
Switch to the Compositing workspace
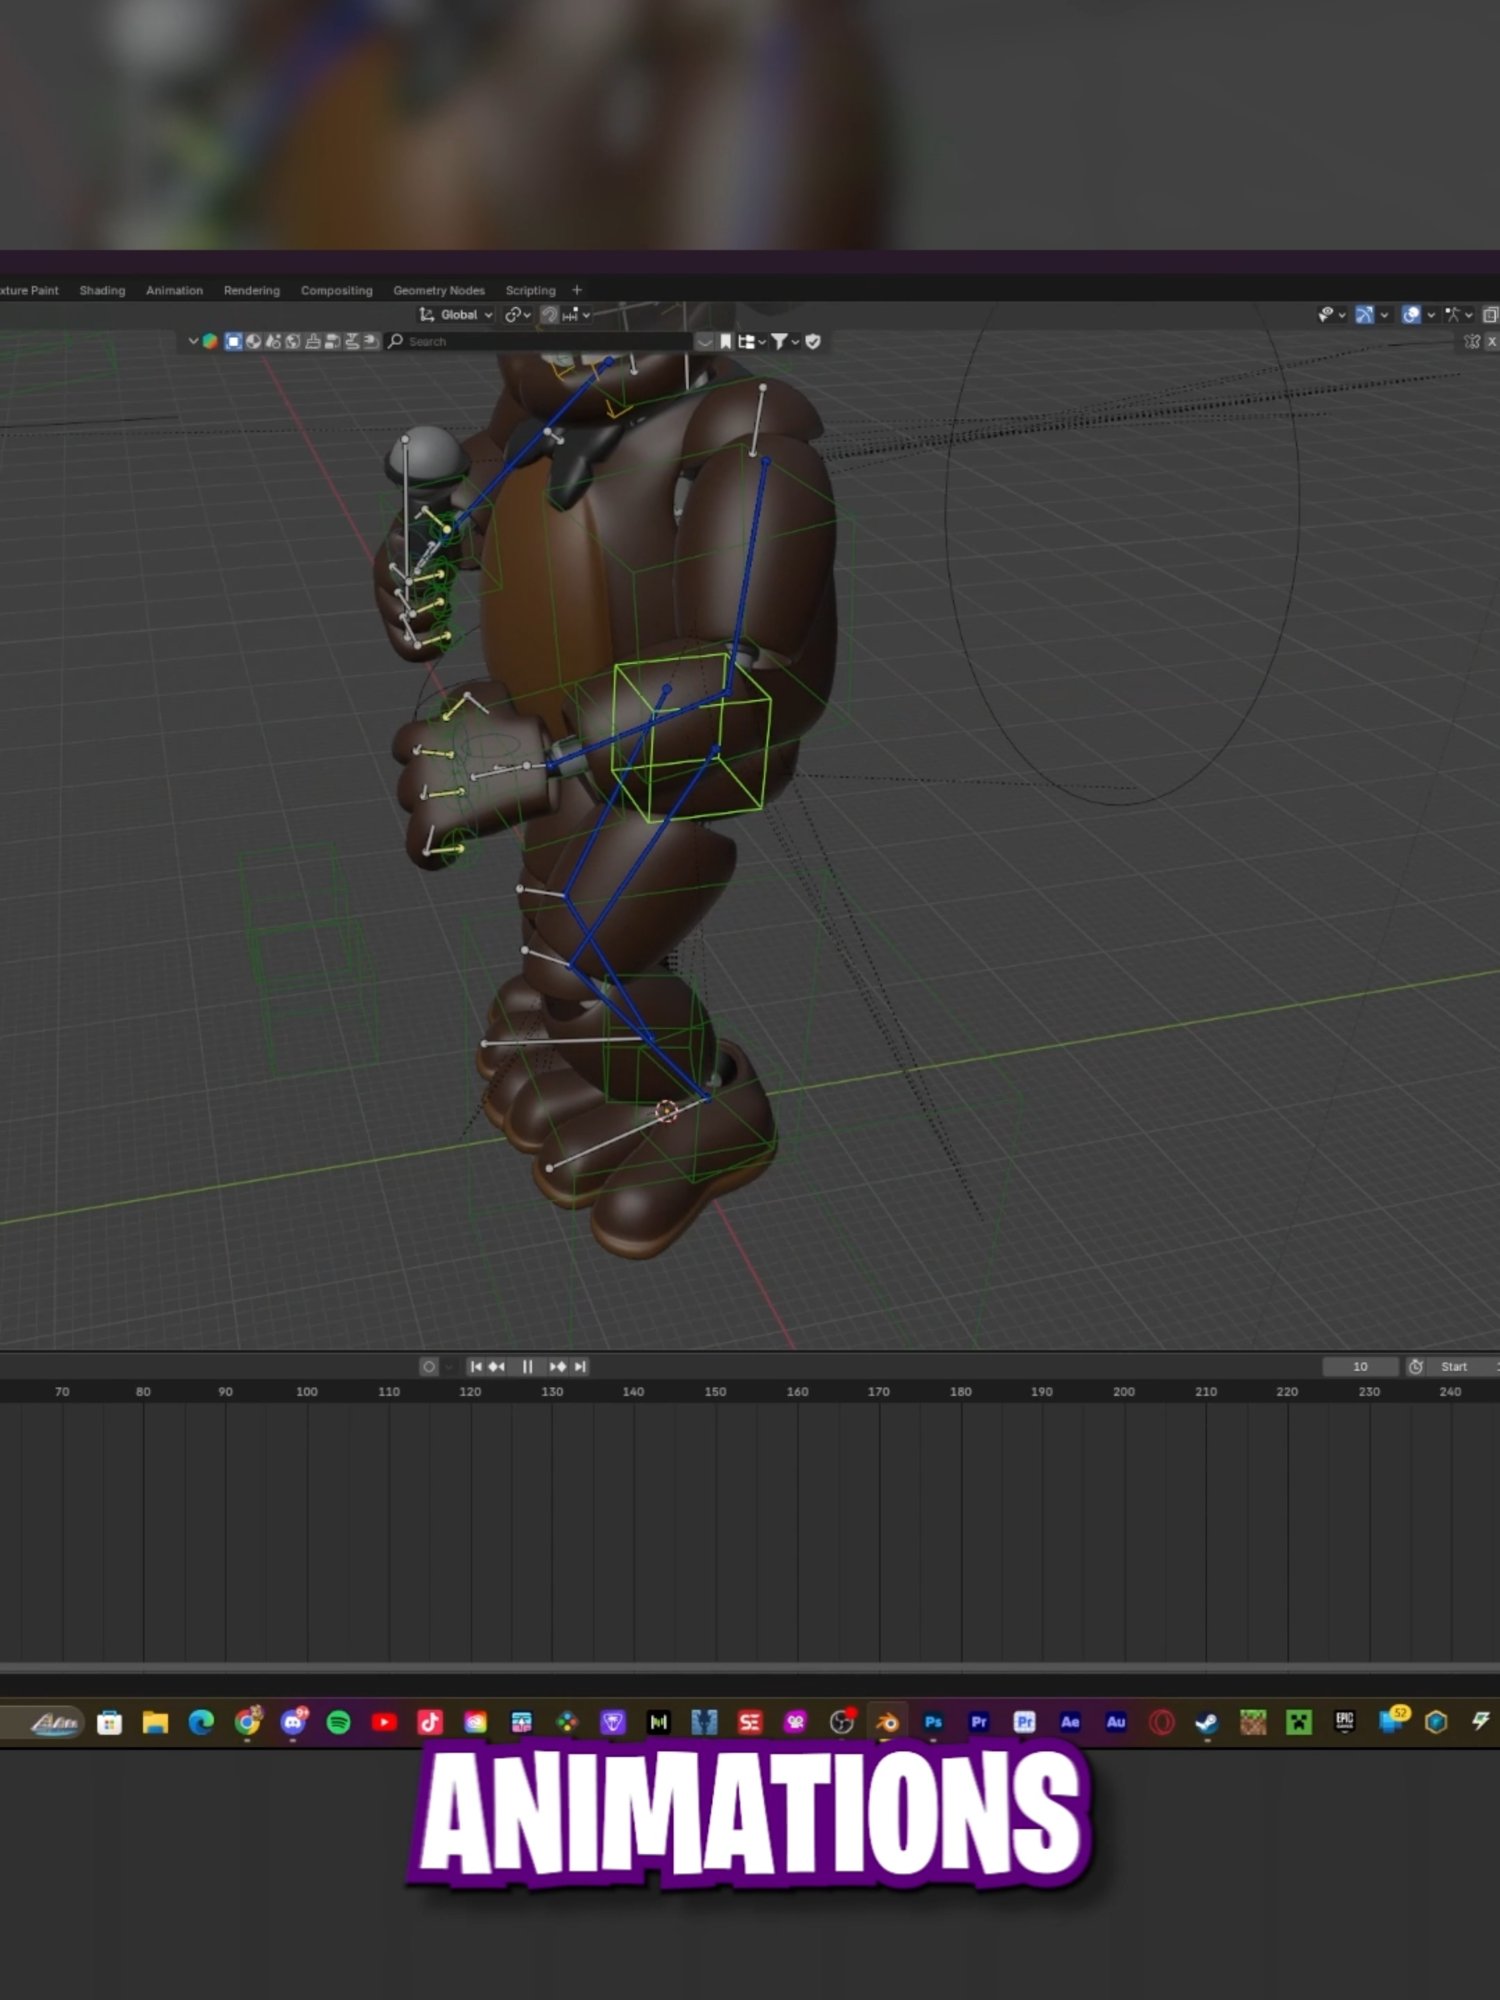[x=336, y=290]
